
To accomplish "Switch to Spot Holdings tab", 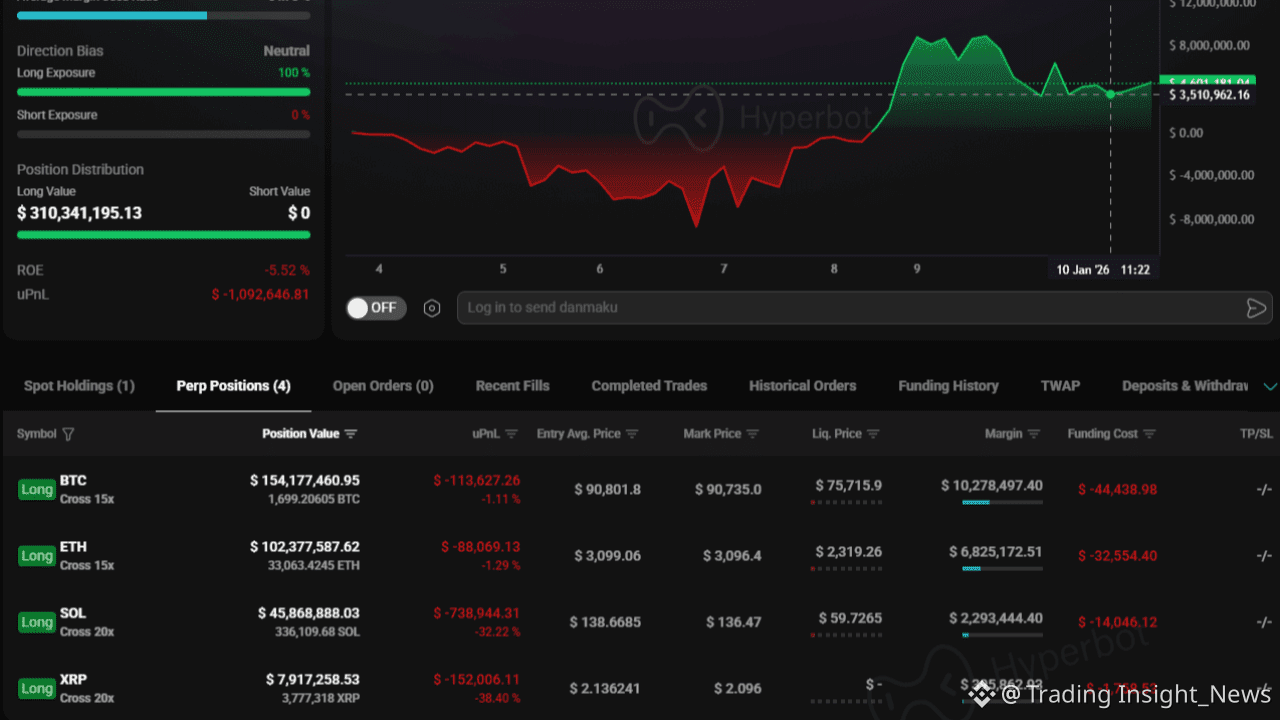I will point(79,386).
